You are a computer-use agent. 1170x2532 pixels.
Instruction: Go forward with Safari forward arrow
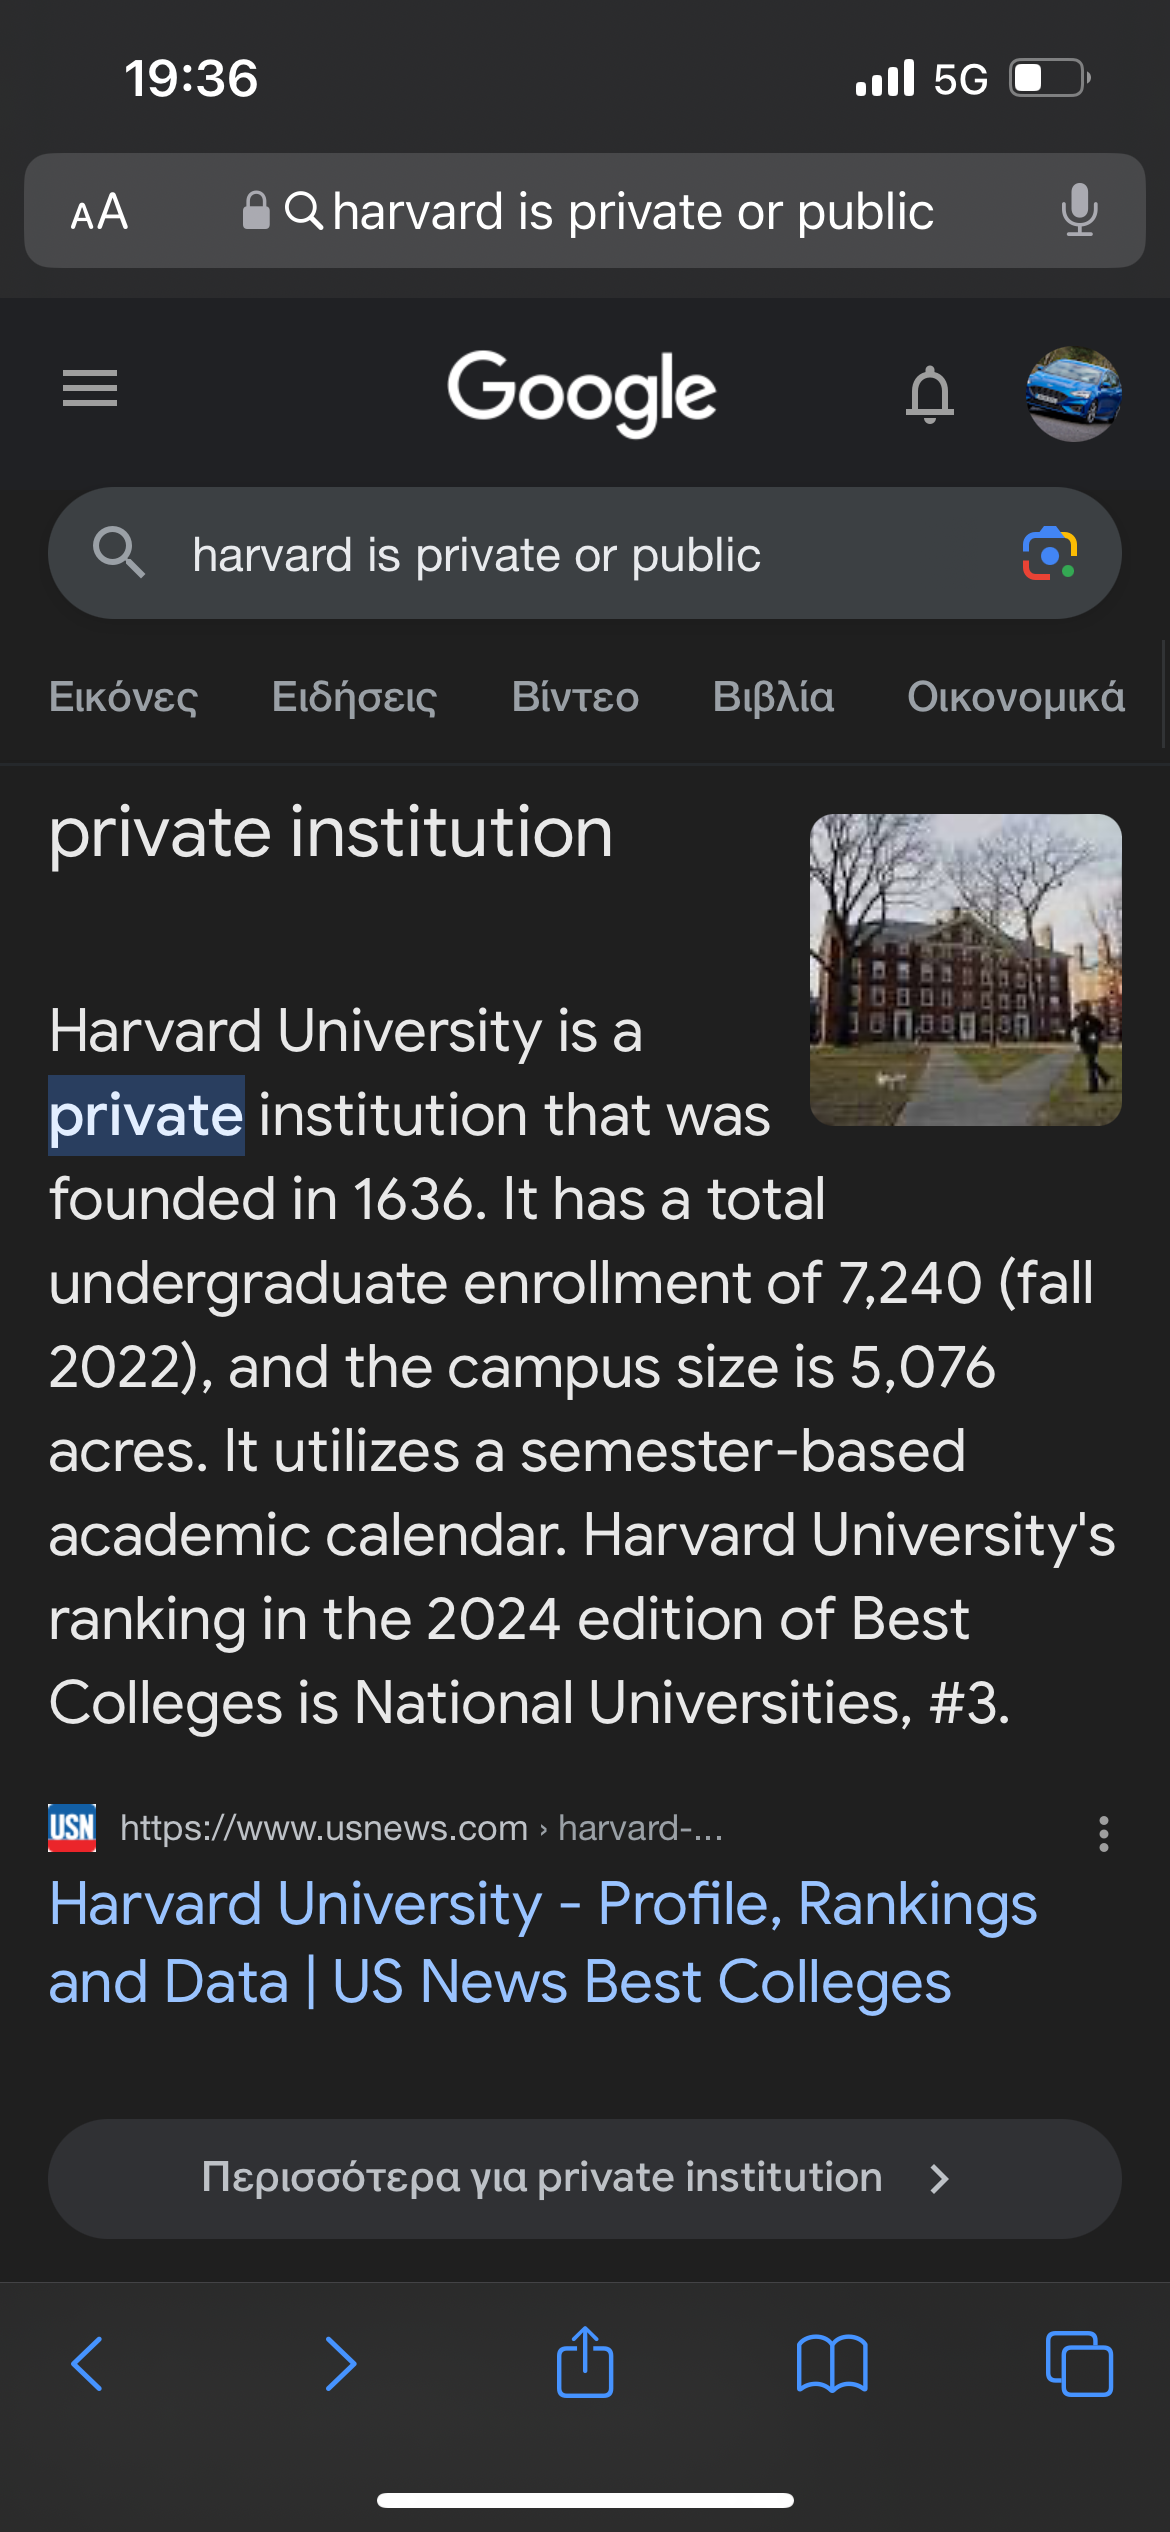click(x=340, y=2364)
